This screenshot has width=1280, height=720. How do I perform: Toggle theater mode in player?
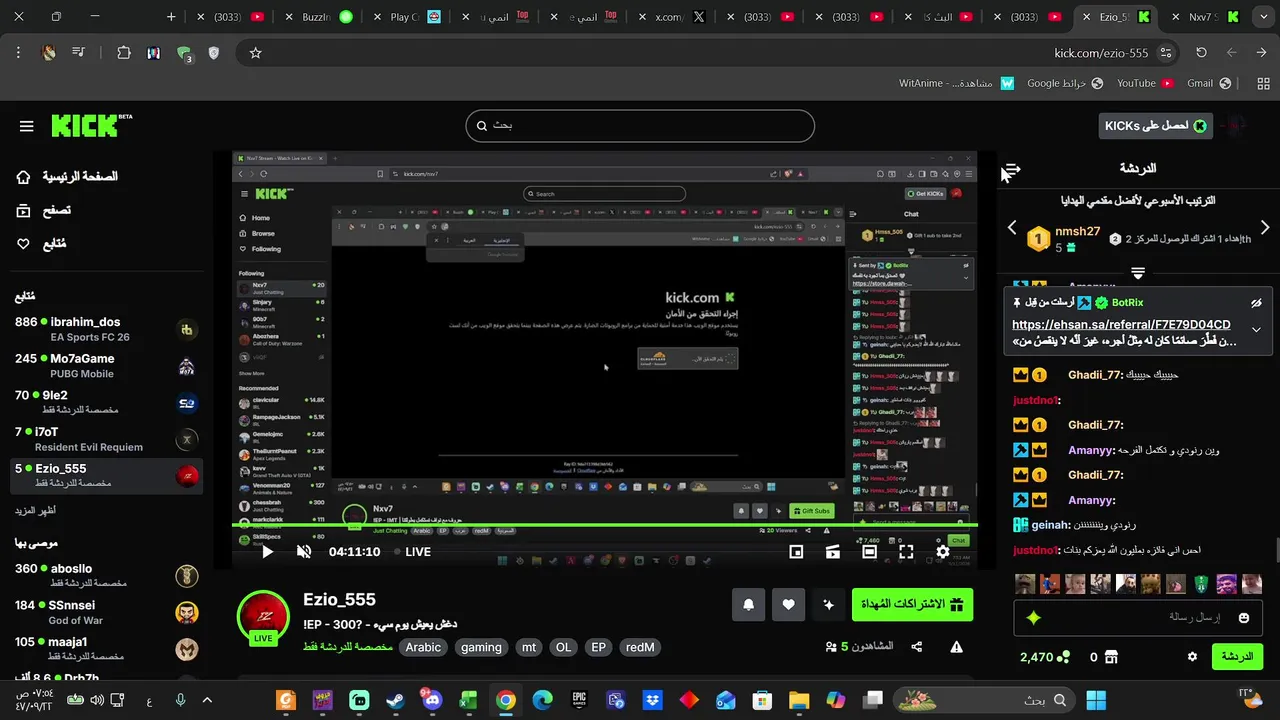tap(869, 552)
